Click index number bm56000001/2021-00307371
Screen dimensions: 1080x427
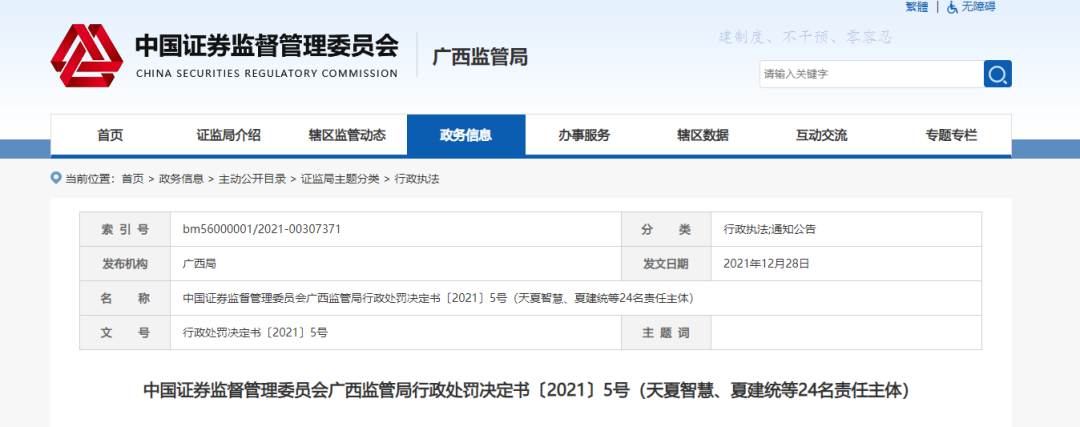262,229
